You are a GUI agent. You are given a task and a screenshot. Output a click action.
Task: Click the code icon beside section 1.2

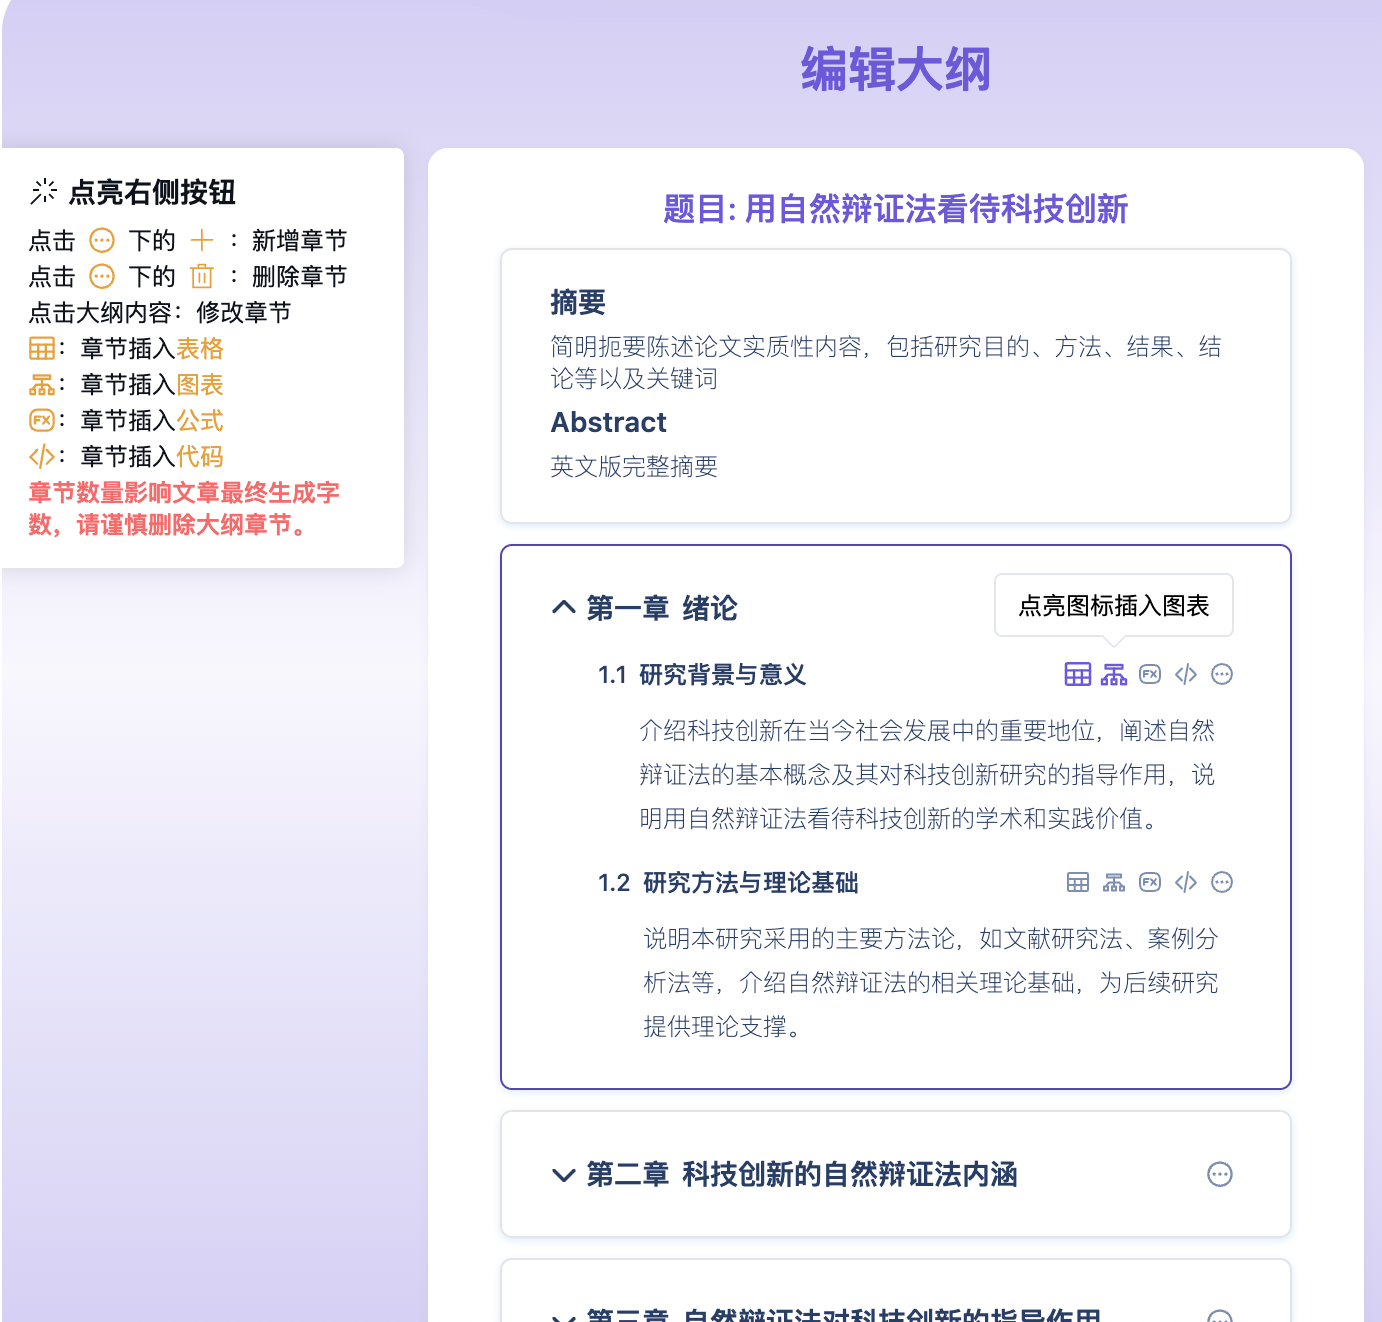coord(1186,882)
